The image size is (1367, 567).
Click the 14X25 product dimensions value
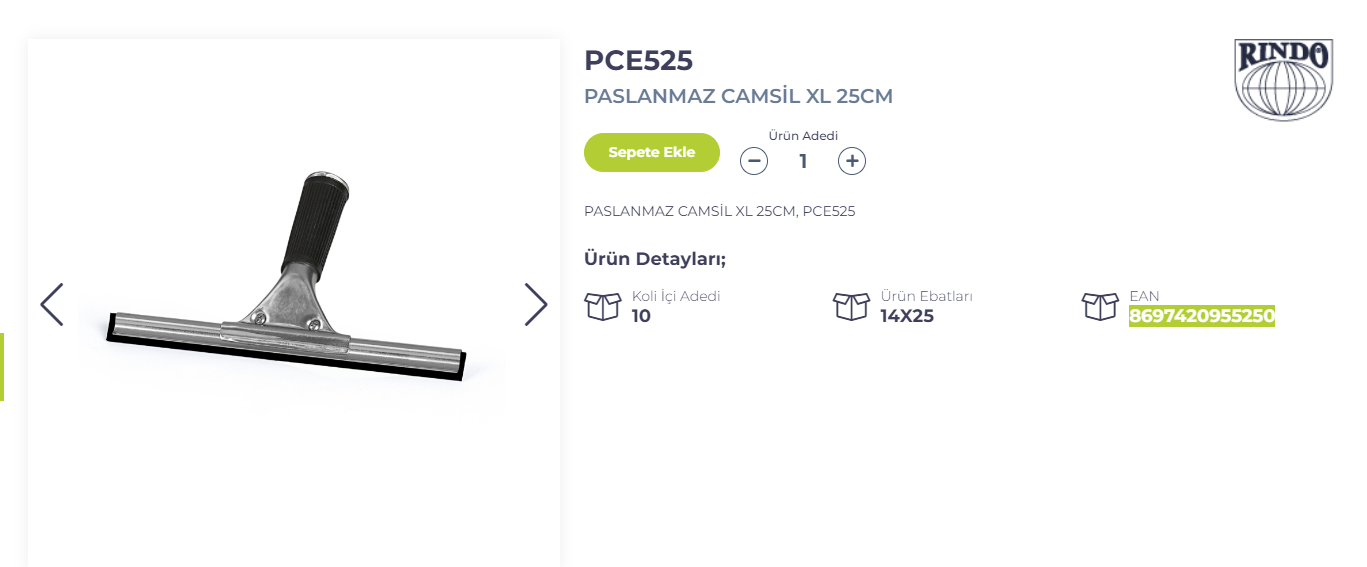point(906,317)
